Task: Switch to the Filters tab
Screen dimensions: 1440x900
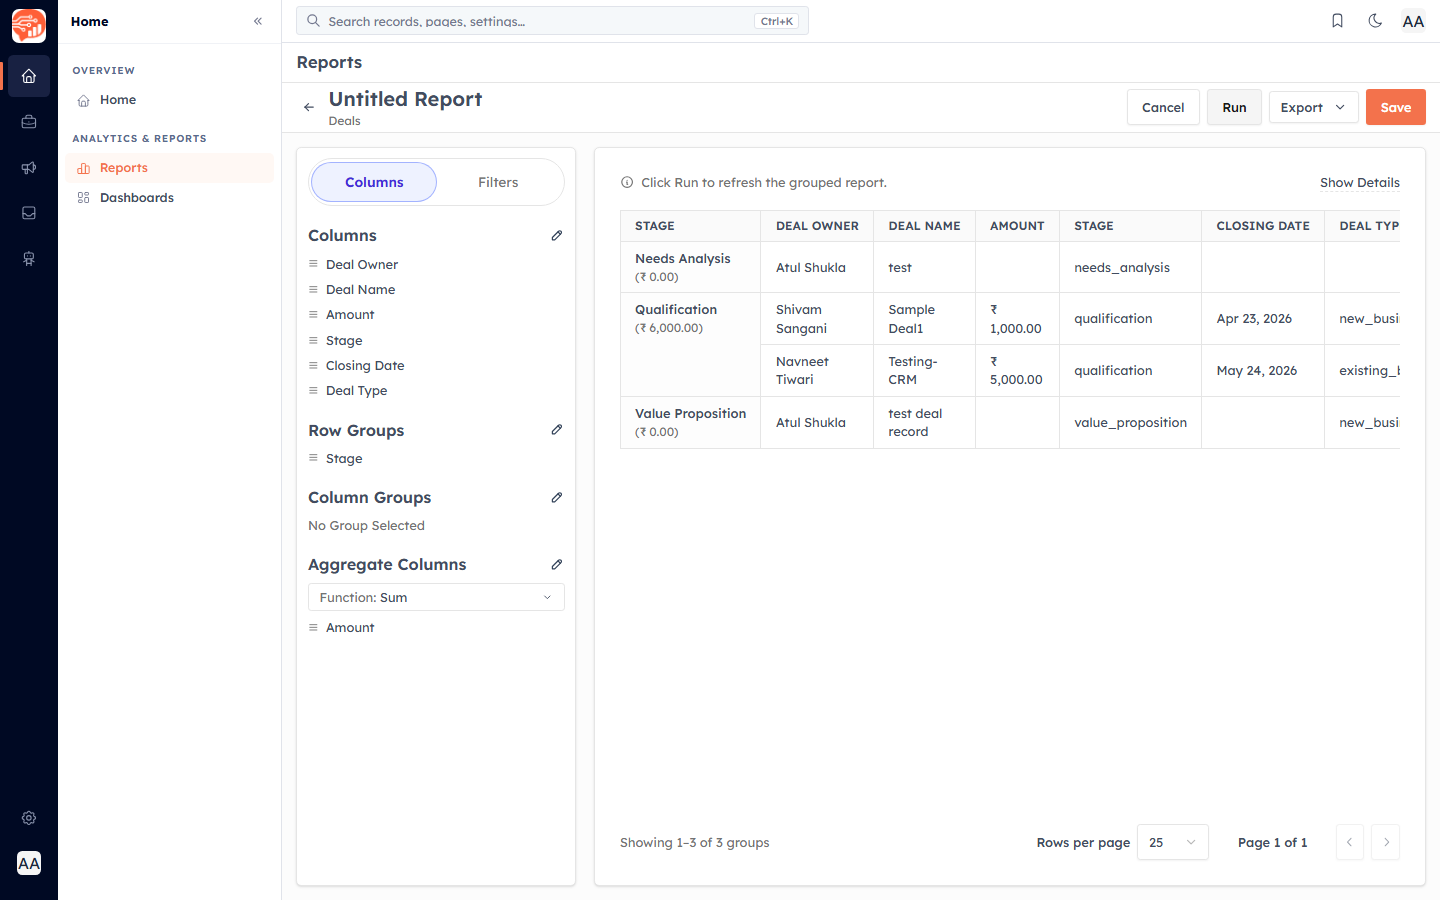Action: 498,182
